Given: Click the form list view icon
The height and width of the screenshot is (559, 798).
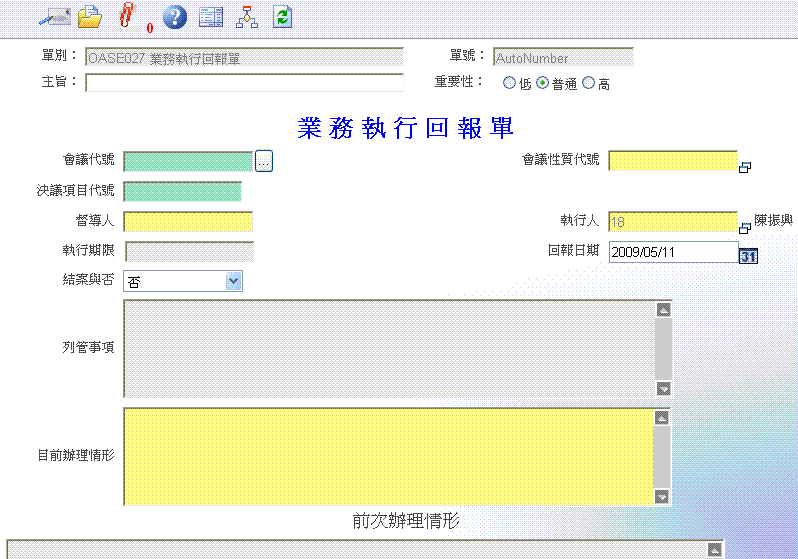Looking at the screenshot, I should point(210,16).
